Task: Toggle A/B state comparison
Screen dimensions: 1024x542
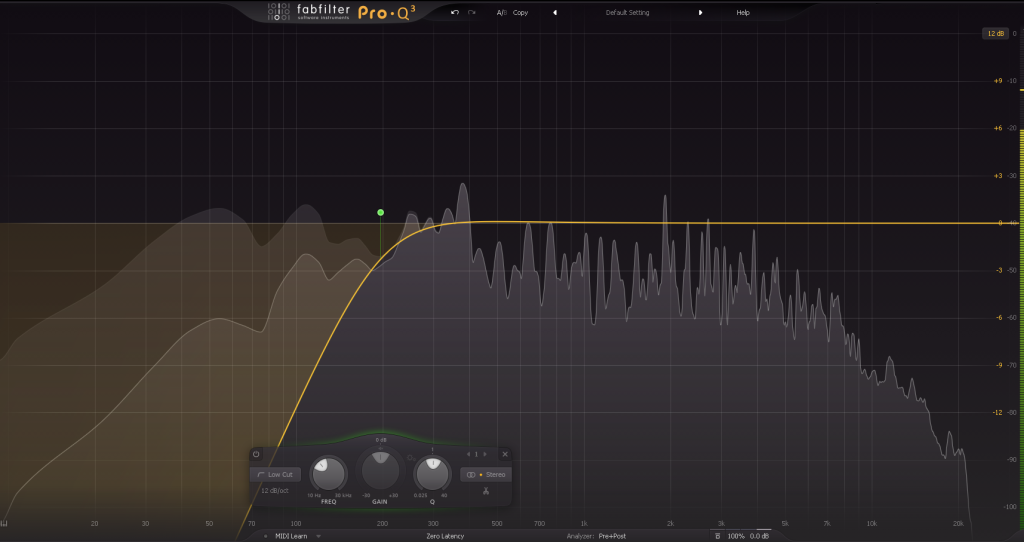Action: click(x=501, y=13)
